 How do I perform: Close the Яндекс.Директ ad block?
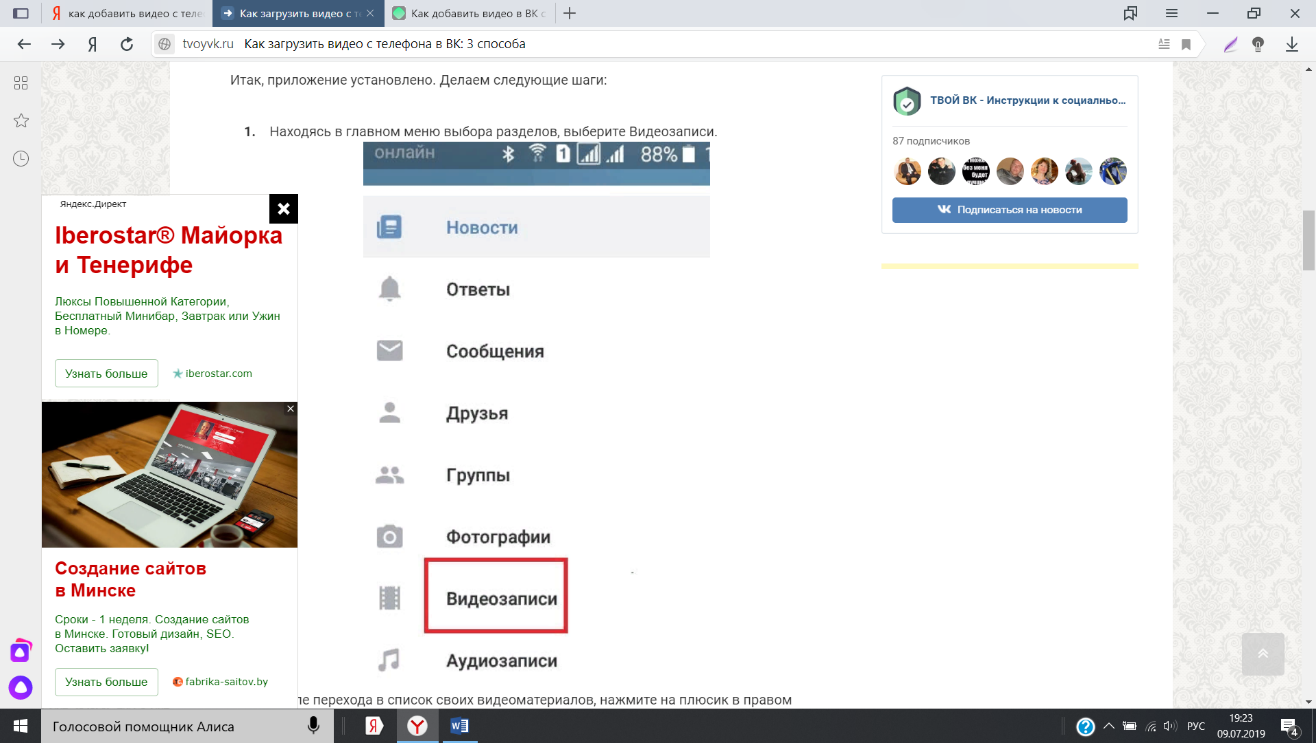284,209
